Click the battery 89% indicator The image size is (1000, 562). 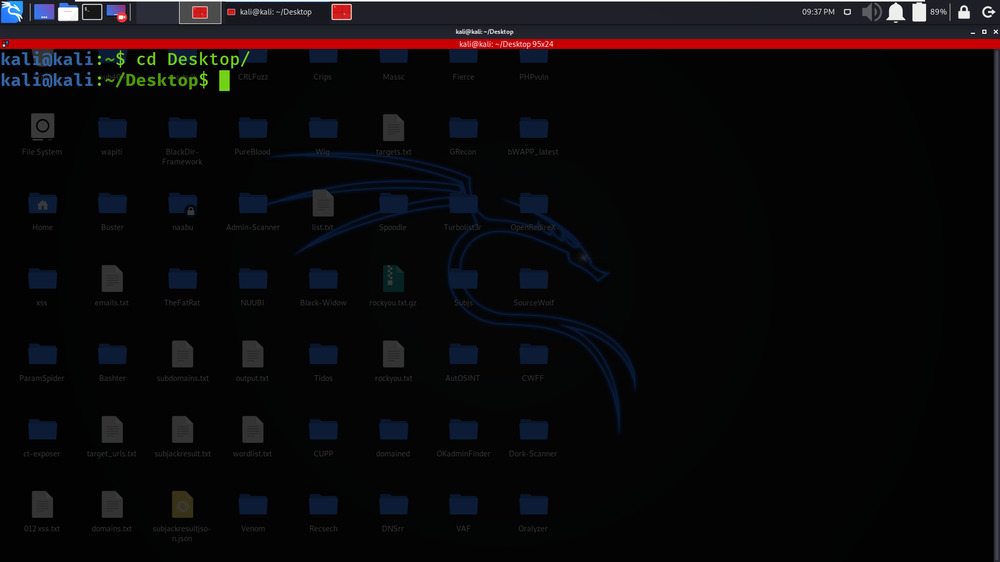click(928, 11)
